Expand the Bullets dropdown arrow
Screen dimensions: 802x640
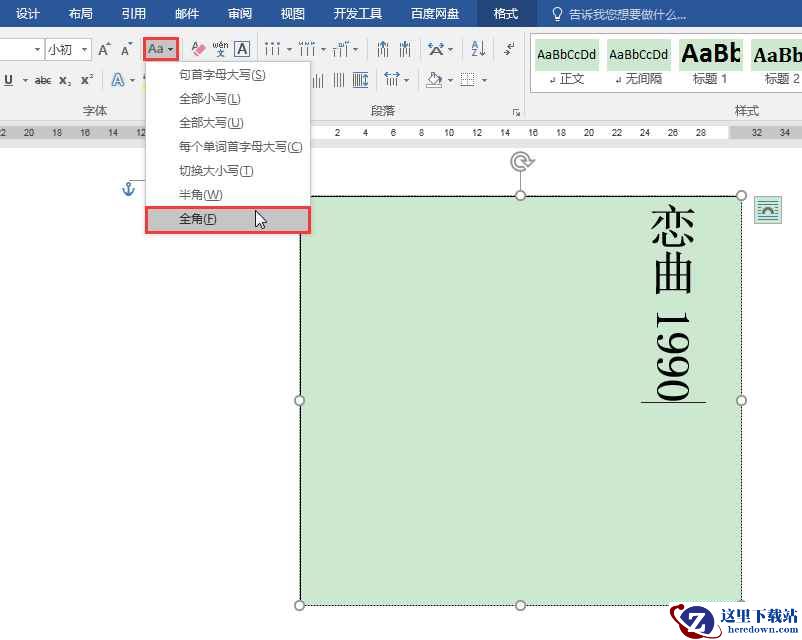pos(289,50)
